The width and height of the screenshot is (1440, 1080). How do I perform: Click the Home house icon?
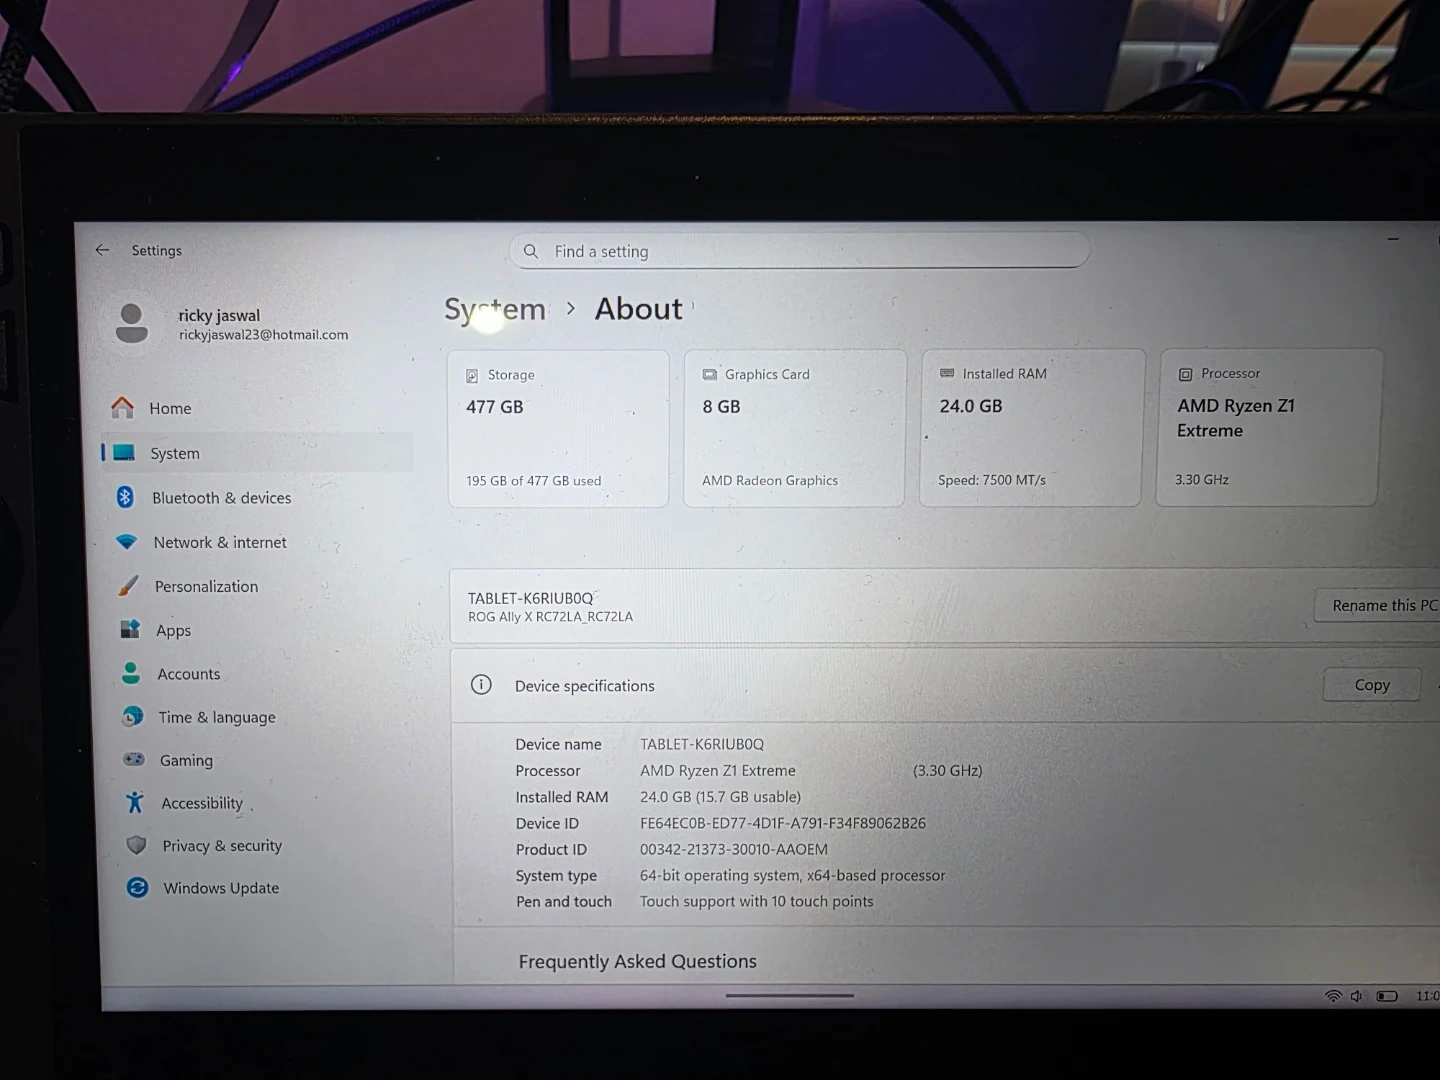123,408
